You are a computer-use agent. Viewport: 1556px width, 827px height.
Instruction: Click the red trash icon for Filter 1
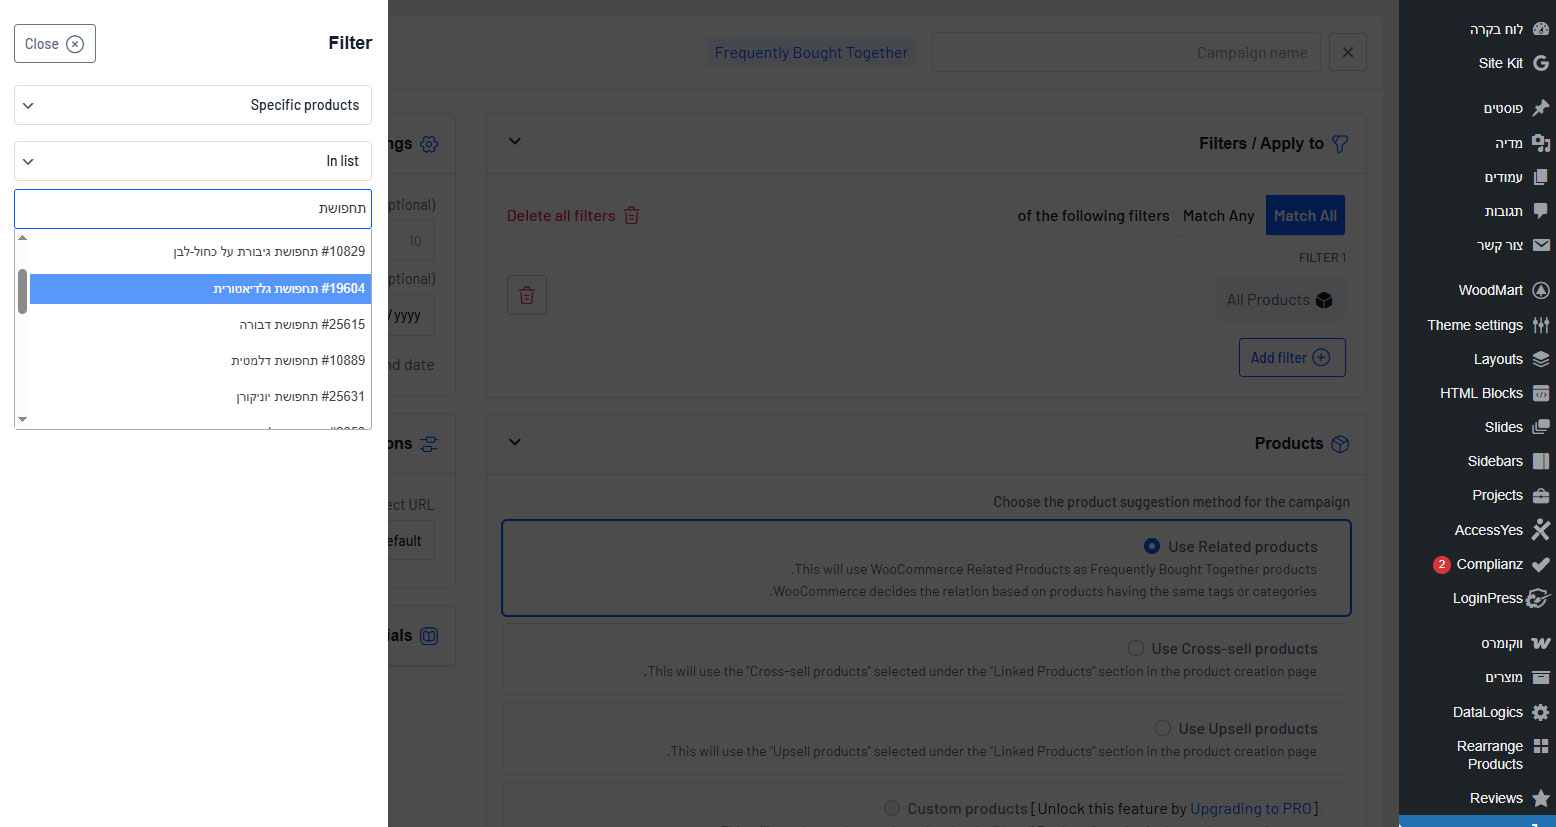(x=527, y=295)
